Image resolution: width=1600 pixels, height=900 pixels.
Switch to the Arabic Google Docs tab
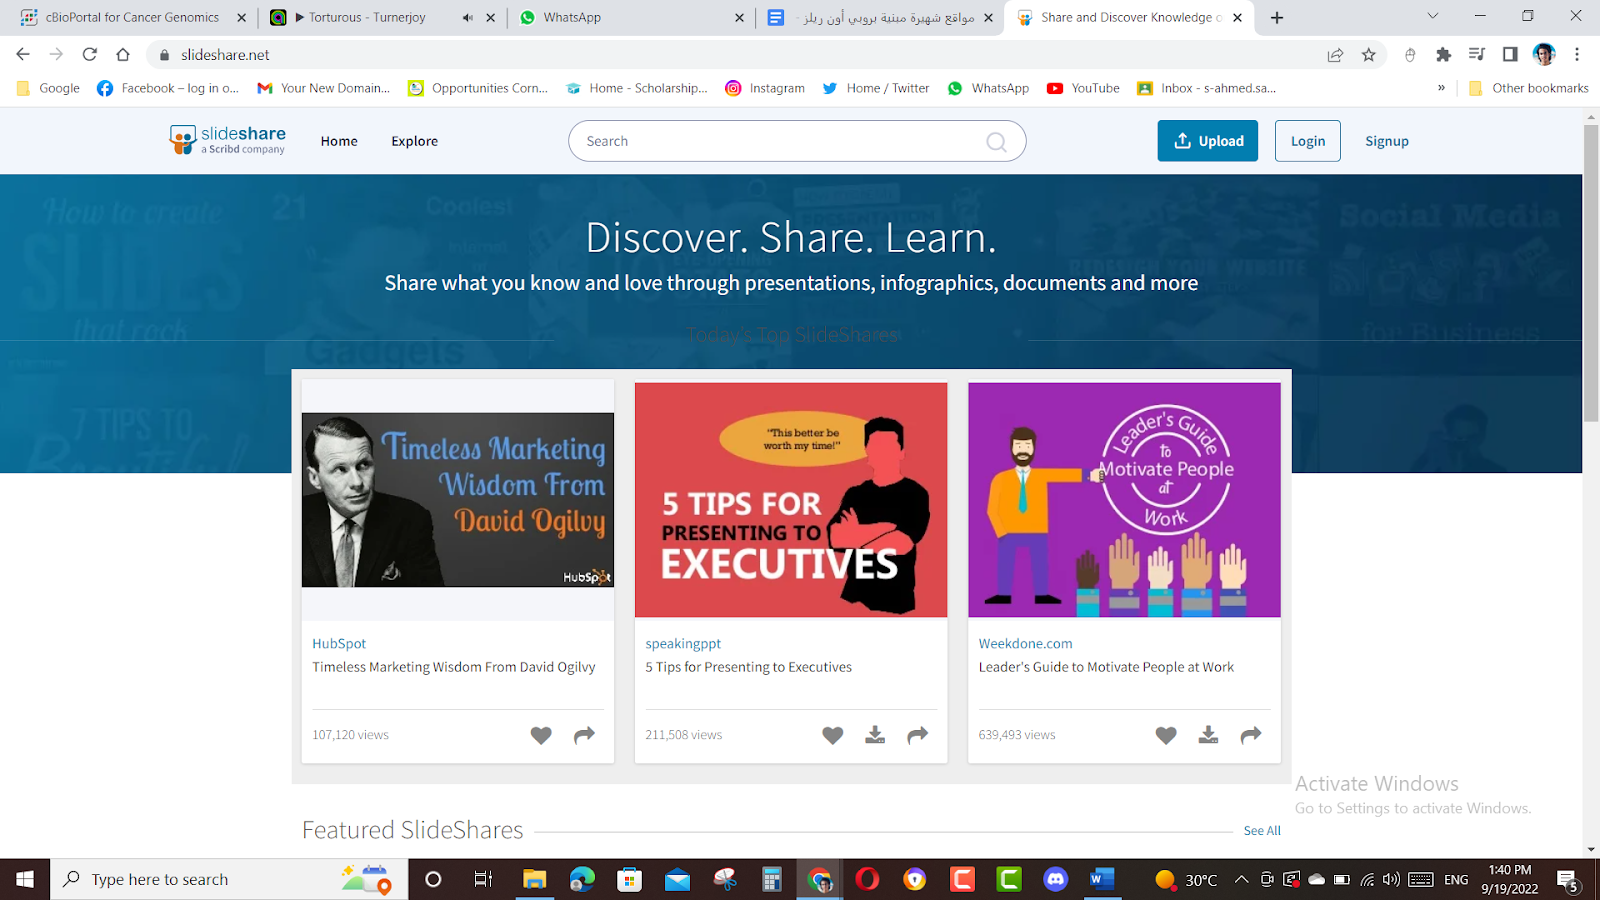coord(880,18)
